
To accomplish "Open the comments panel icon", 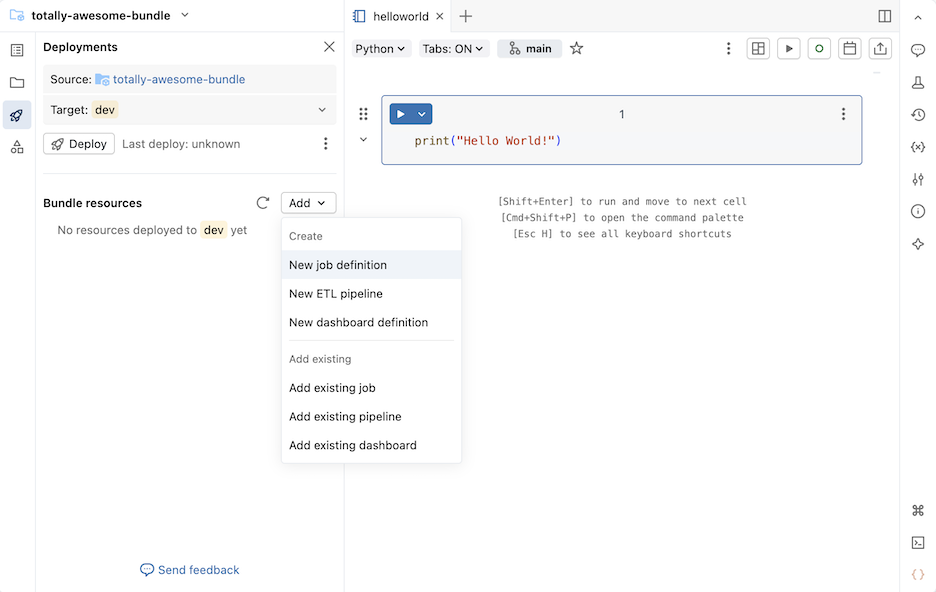I will [918, 50].
